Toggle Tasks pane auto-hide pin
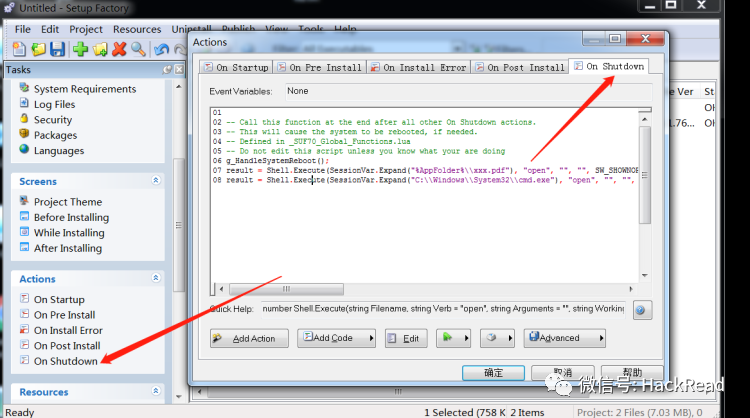750x418 pixels. point(167,70)
